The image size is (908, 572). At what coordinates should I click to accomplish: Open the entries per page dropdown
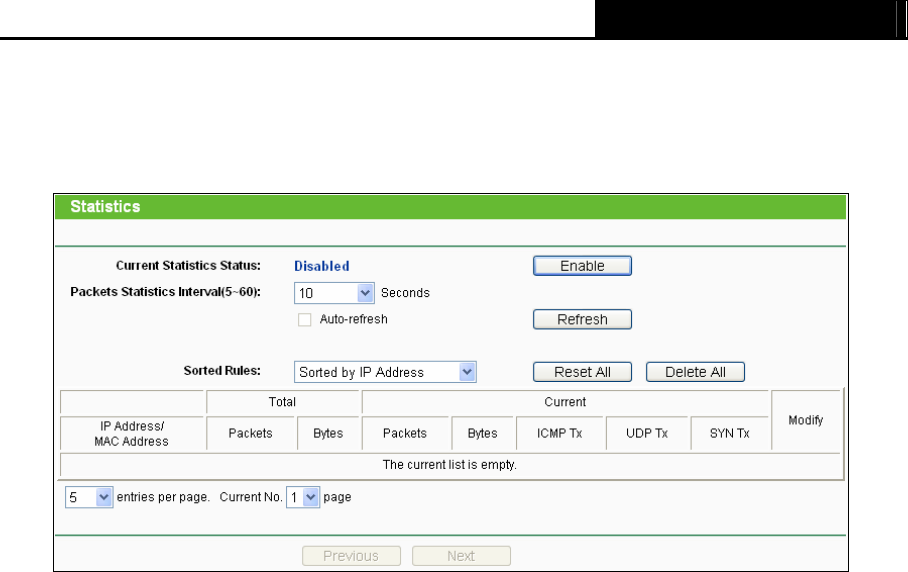coord(89,497)
